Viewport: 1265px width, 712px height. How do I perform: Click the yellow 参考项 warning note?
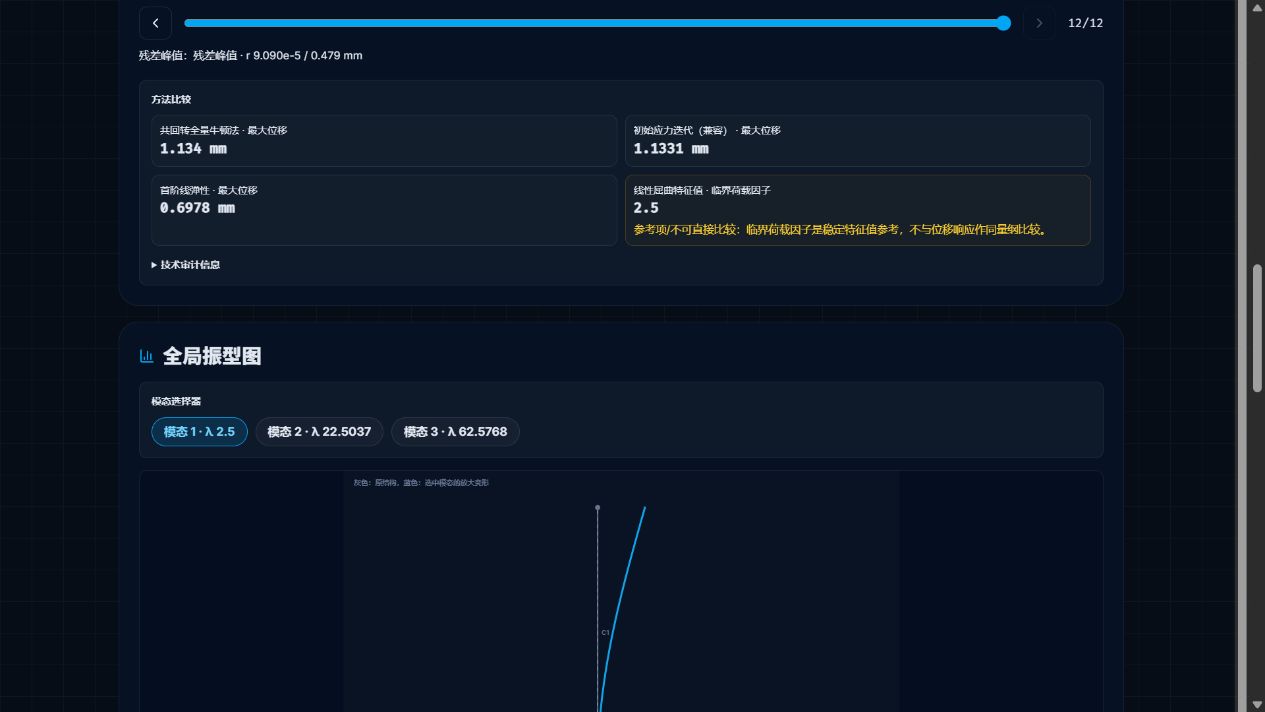point(840,230)
